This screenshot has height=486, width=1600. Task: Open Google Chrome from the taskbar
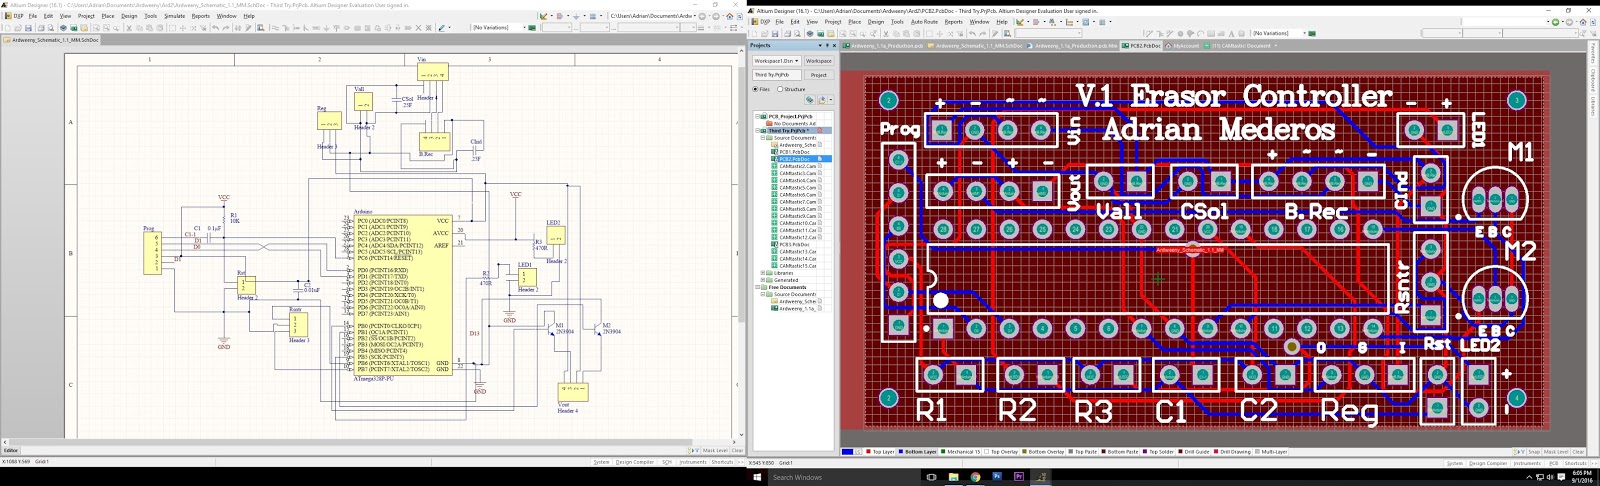(x=975, y=477)
